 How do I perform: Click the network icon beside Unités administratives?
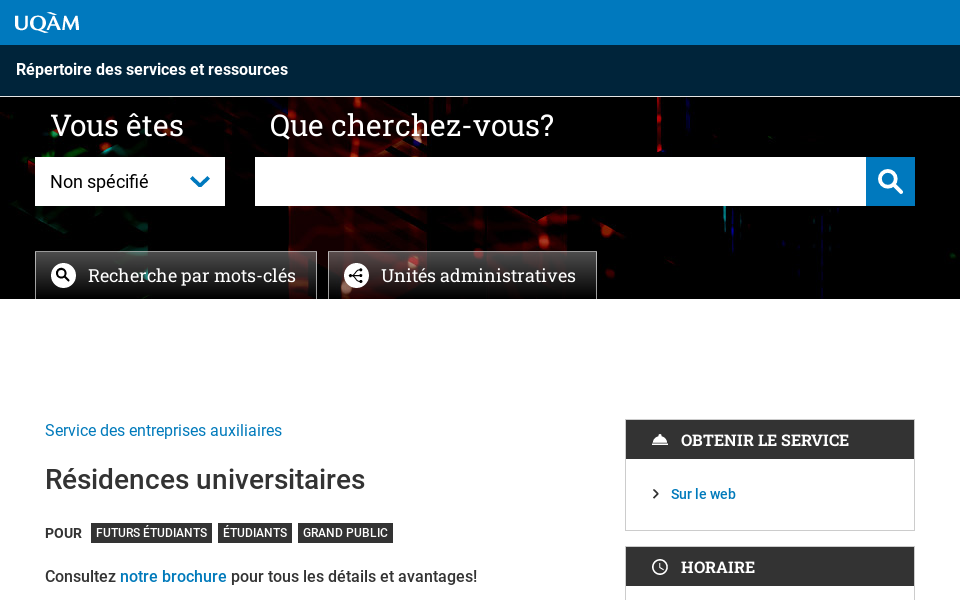tap(356, 275)
